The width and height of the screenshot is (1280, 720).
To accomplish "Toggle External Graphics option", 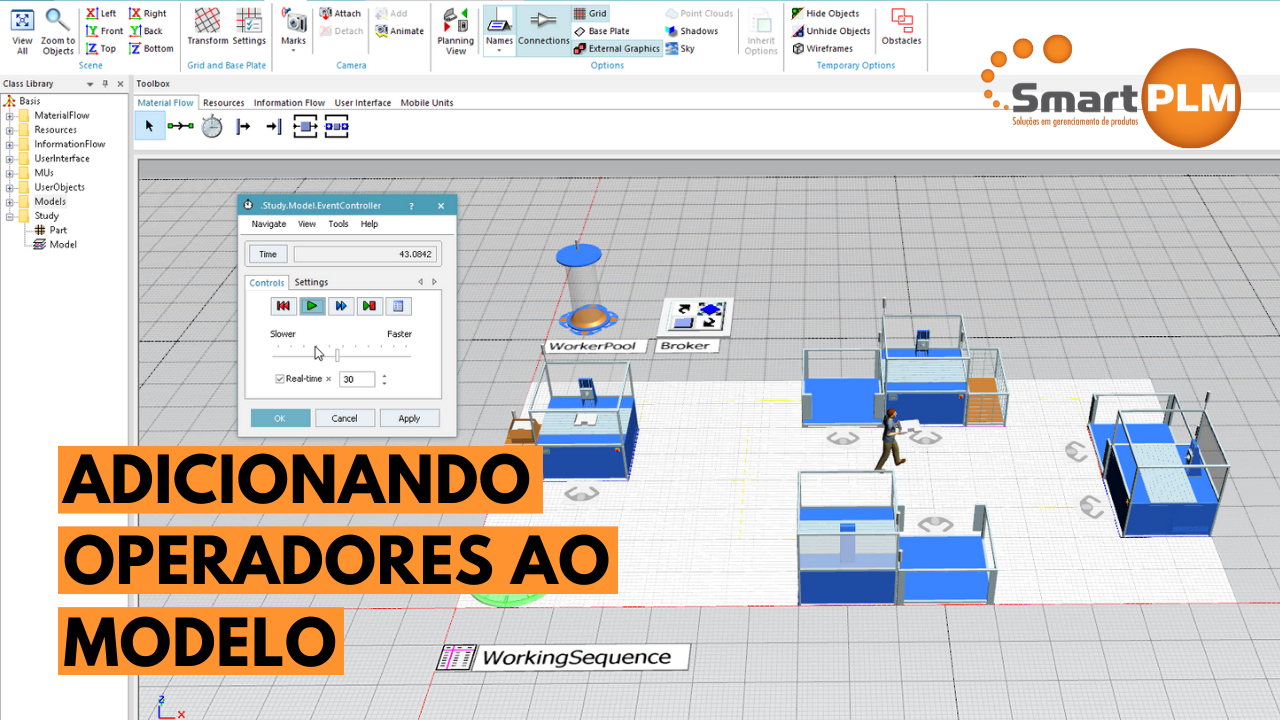I will tap(617, 48).
